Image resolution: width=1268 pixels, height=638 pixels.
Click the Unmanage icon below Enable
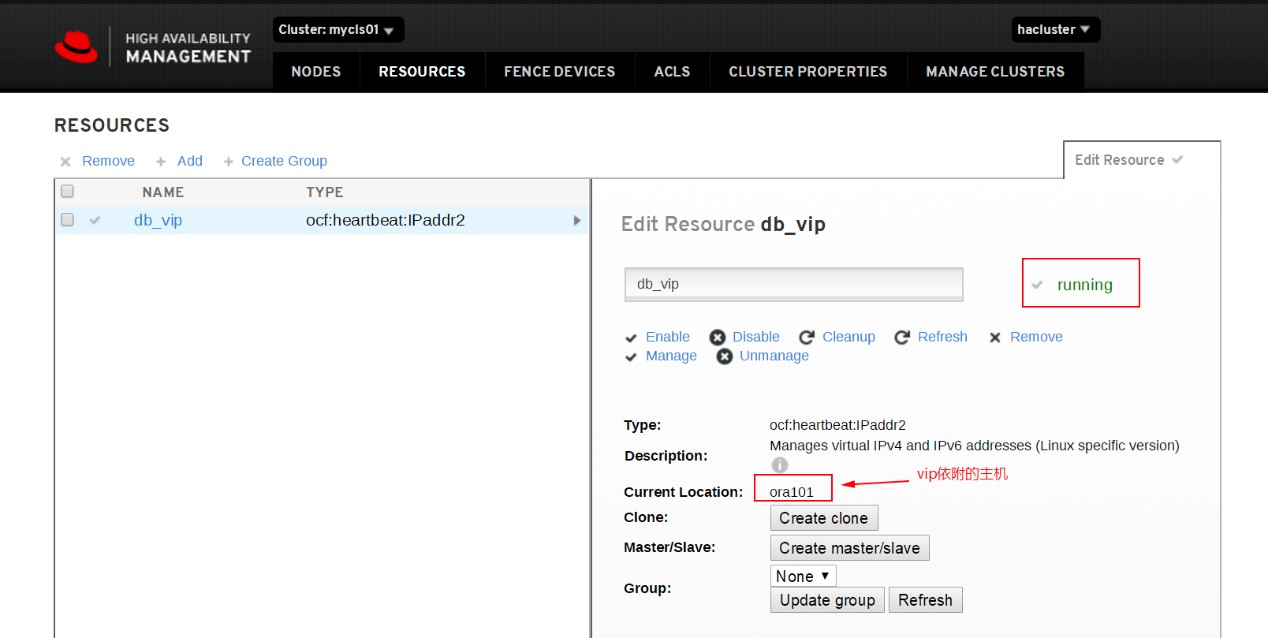coord(724,356)
